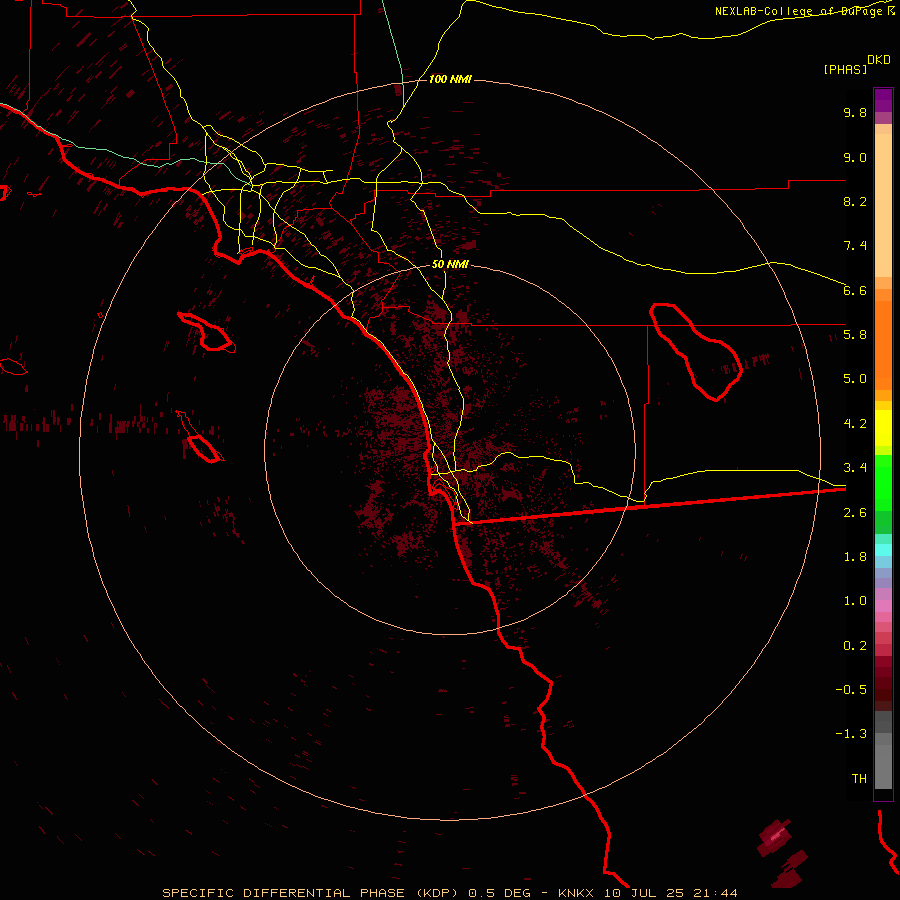Image resolution: width=900 pixels, height=900 pixels.
Task: Pick the yellow segment of the color bar
Action: tap(883, 428)
